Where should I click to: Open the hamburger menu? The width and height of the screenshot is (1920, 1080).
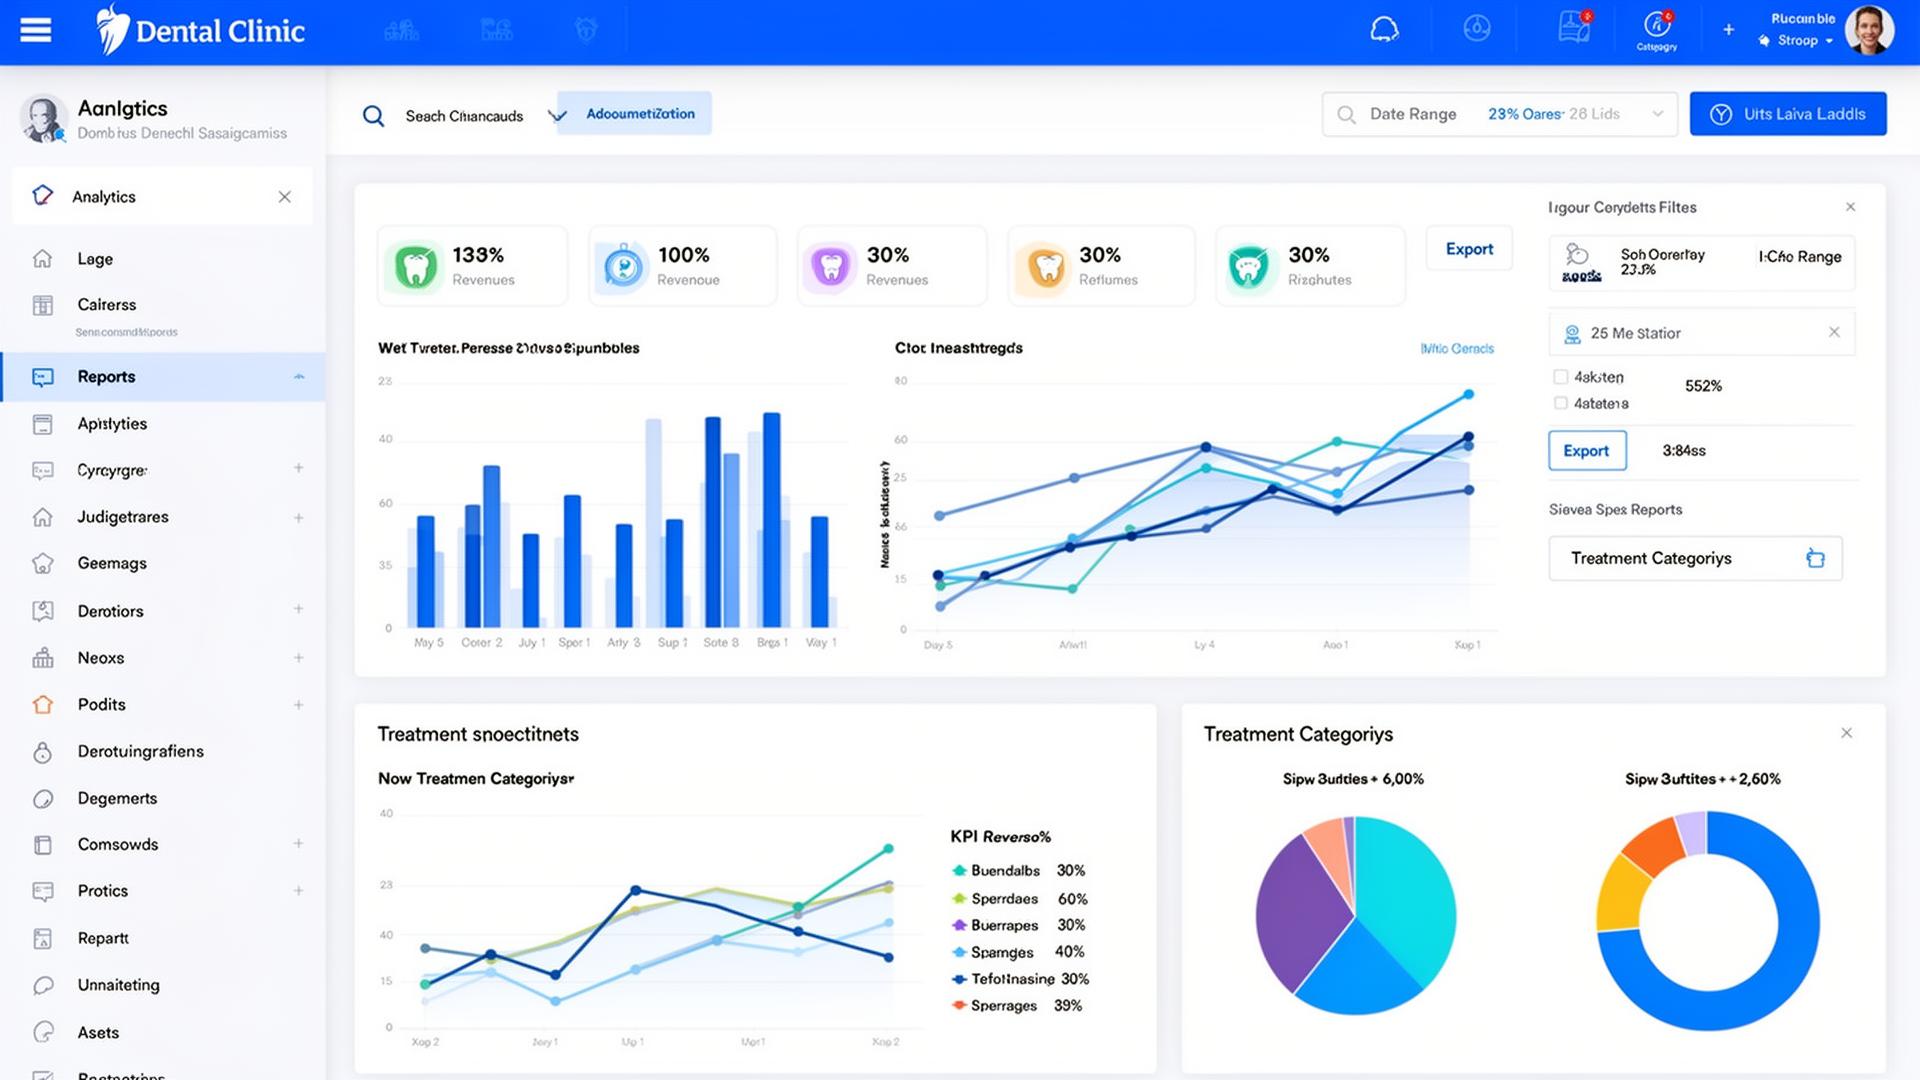coord(36,30)
